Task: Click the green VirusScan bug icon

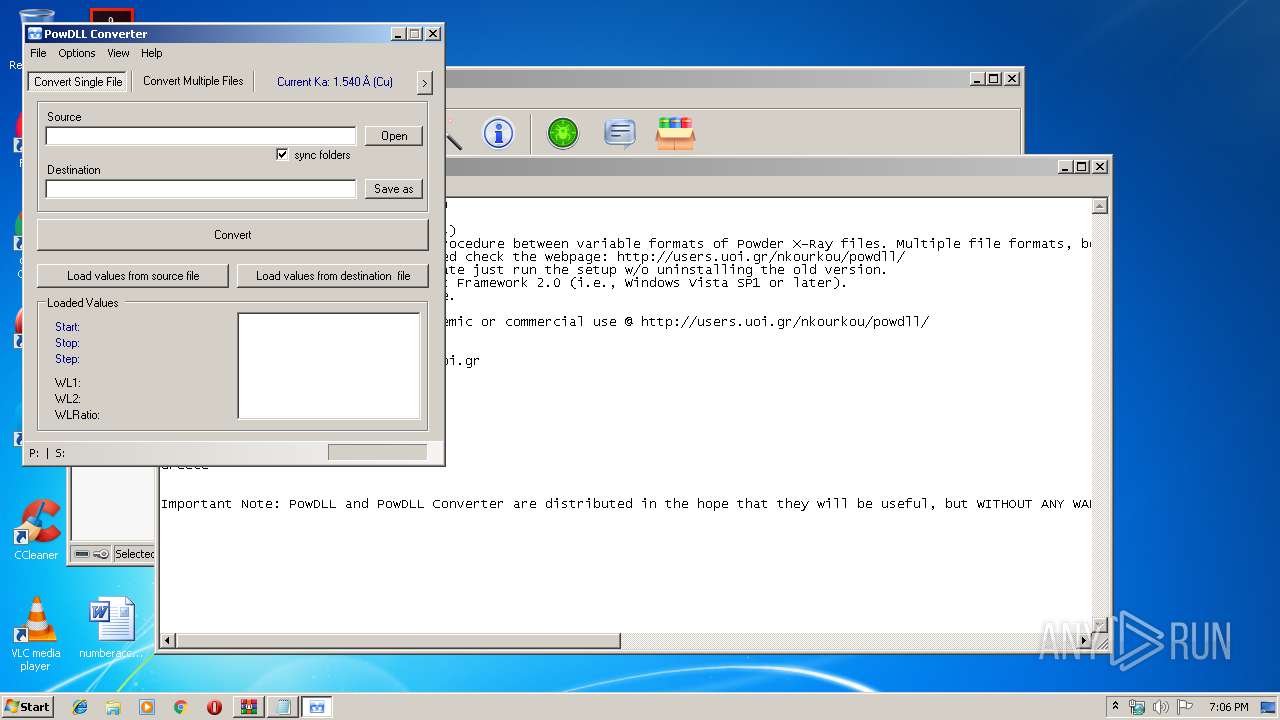Action: coord(563,133)
